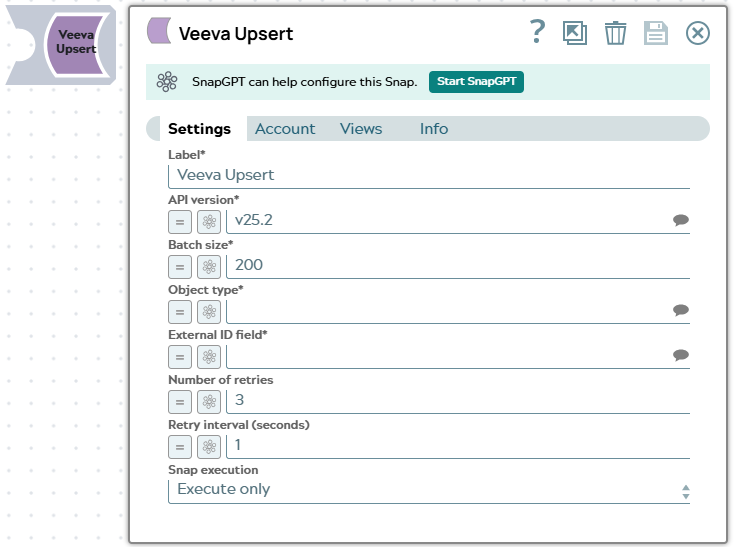Open SnapGPT icon for Batch size

point(209,267)
